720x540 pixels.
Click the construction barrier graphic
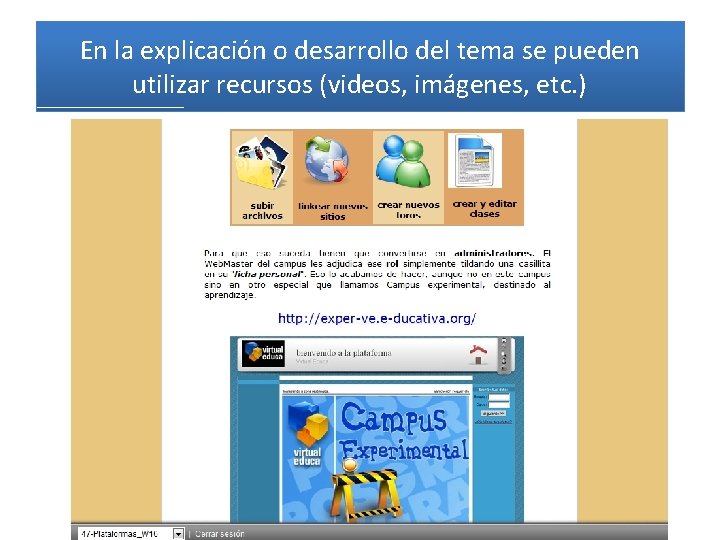(365, 492)
